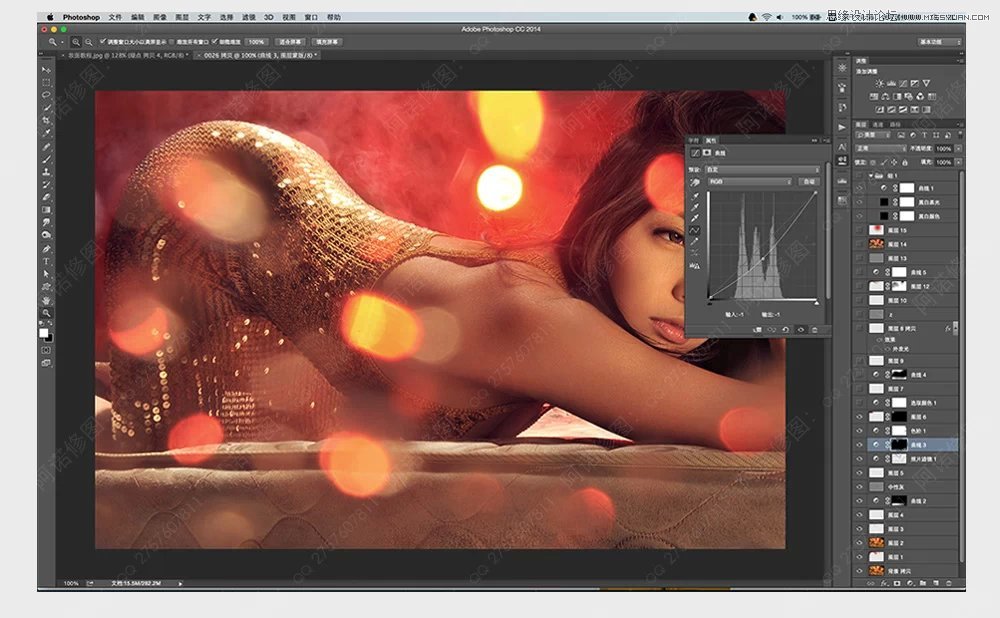Activate the Hand tool
This screenshot has height=618, width=1000.
(46, 299)
